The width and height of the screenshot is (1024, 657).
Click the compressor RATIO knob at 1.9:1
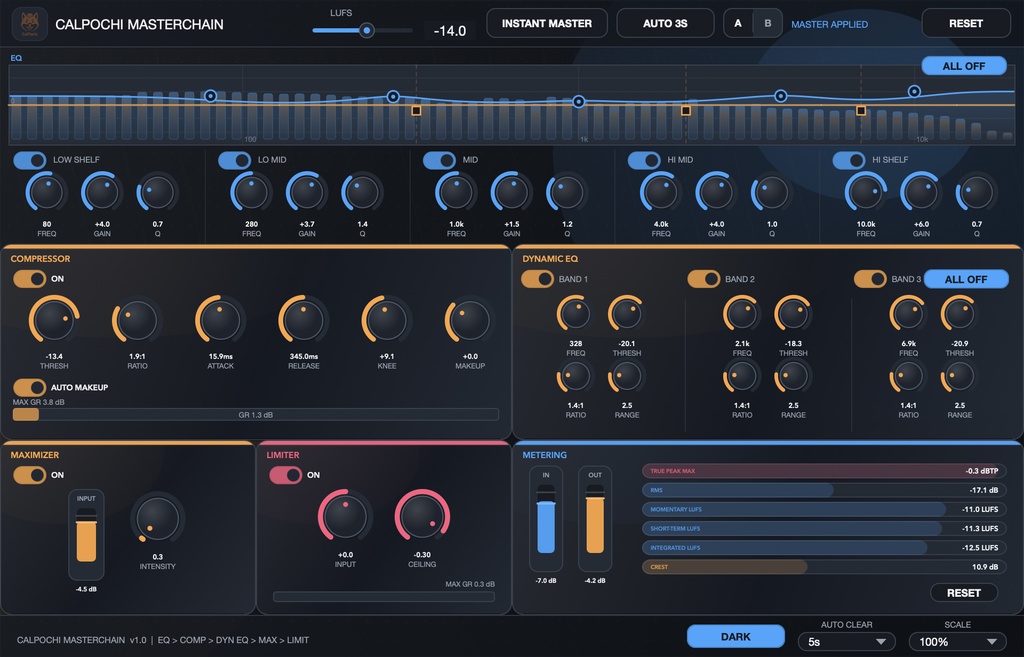click(137, 320)
